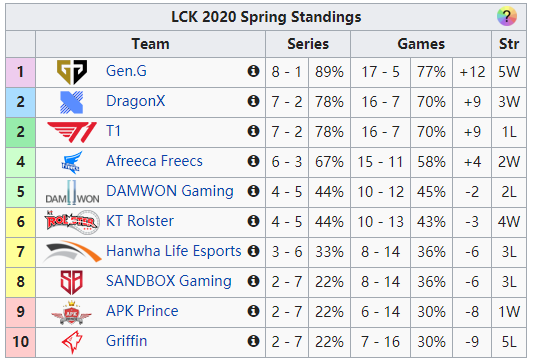Viewport: 533px width, 361px height.
Task: Click Hanwha Life Esports info icon
Action: [x=253, y=251]
